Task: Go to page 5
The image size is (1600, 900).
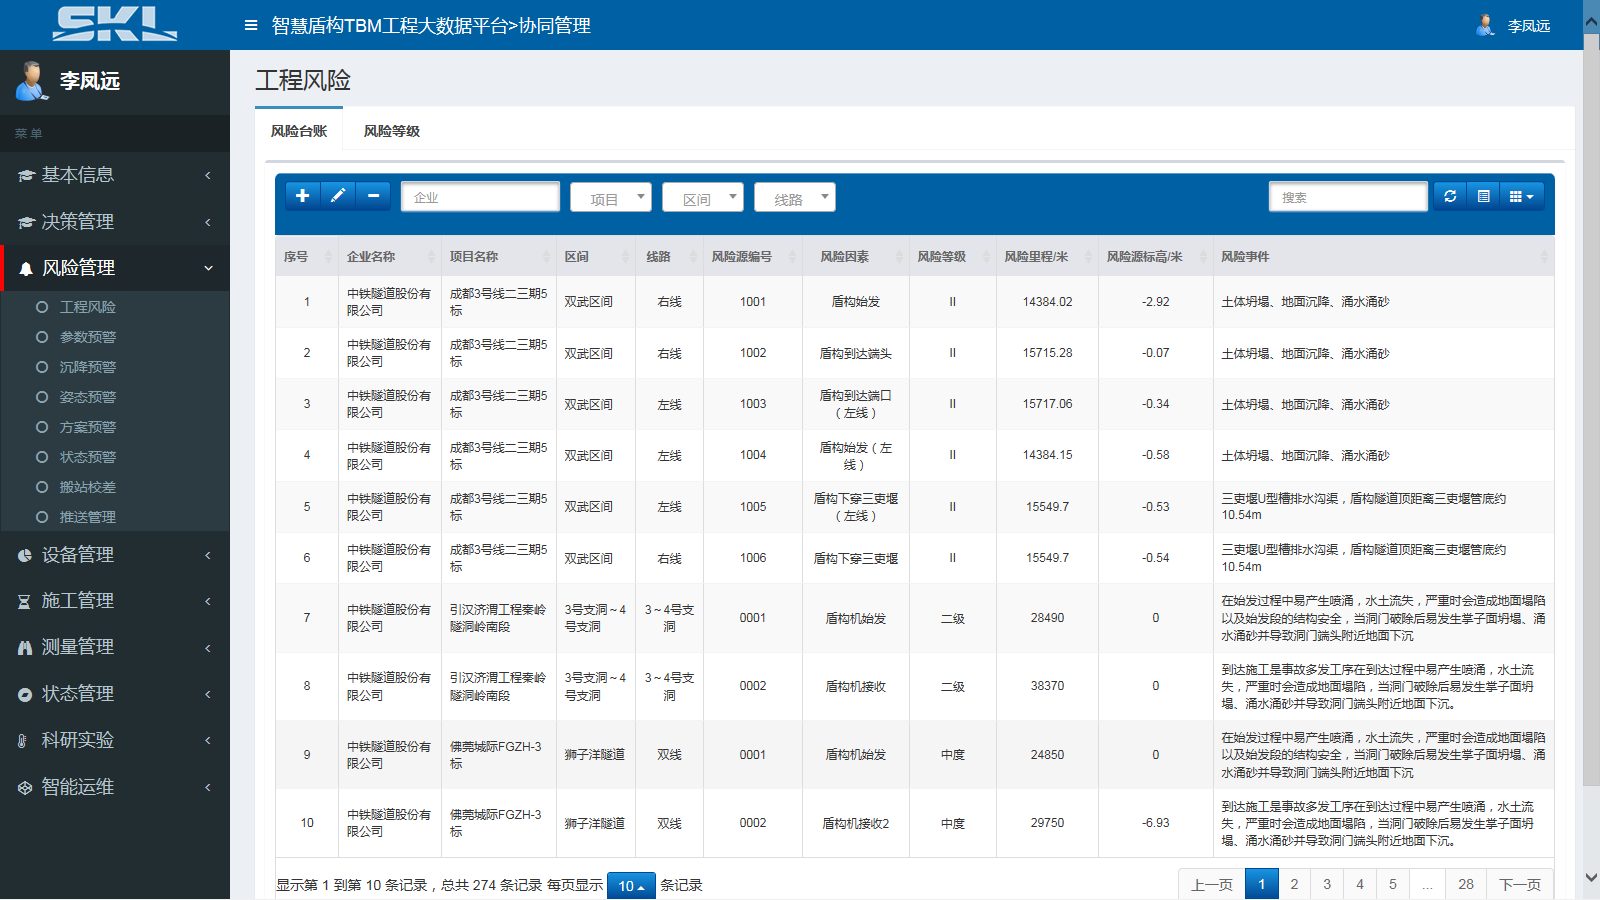Action: click(x=1393, y=884)
